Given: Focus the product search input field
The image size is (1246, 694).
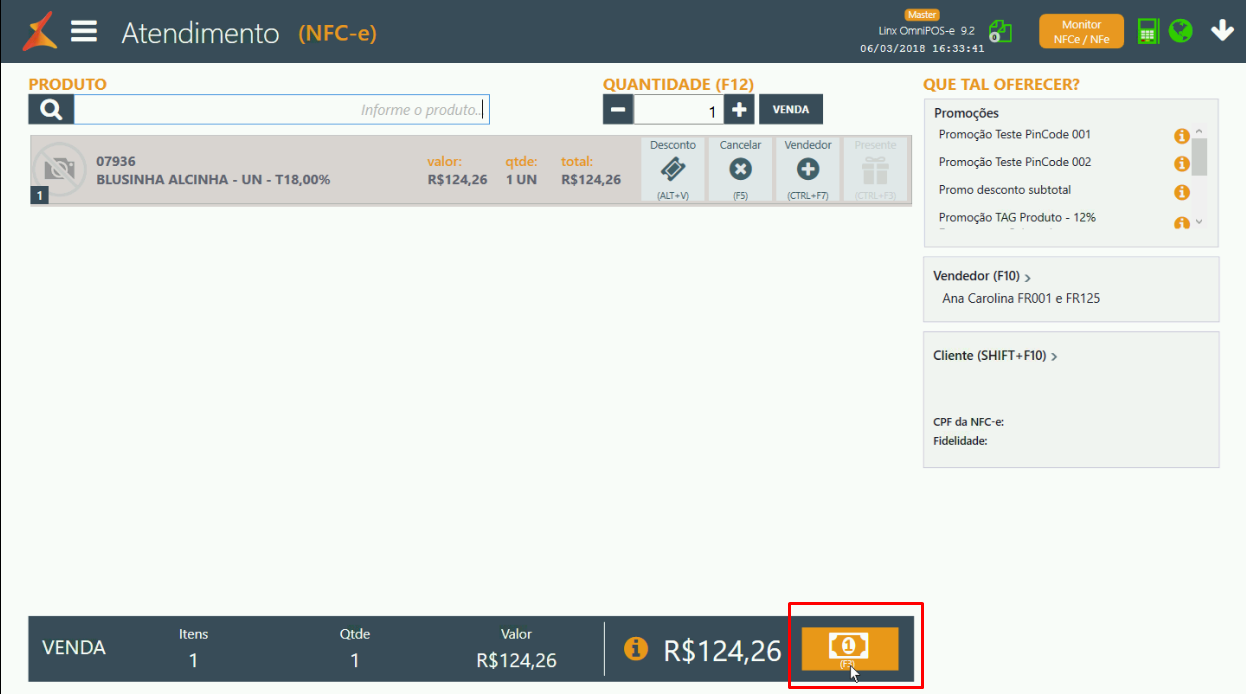Looking at the screenshot, I should [x=282, y=110].
